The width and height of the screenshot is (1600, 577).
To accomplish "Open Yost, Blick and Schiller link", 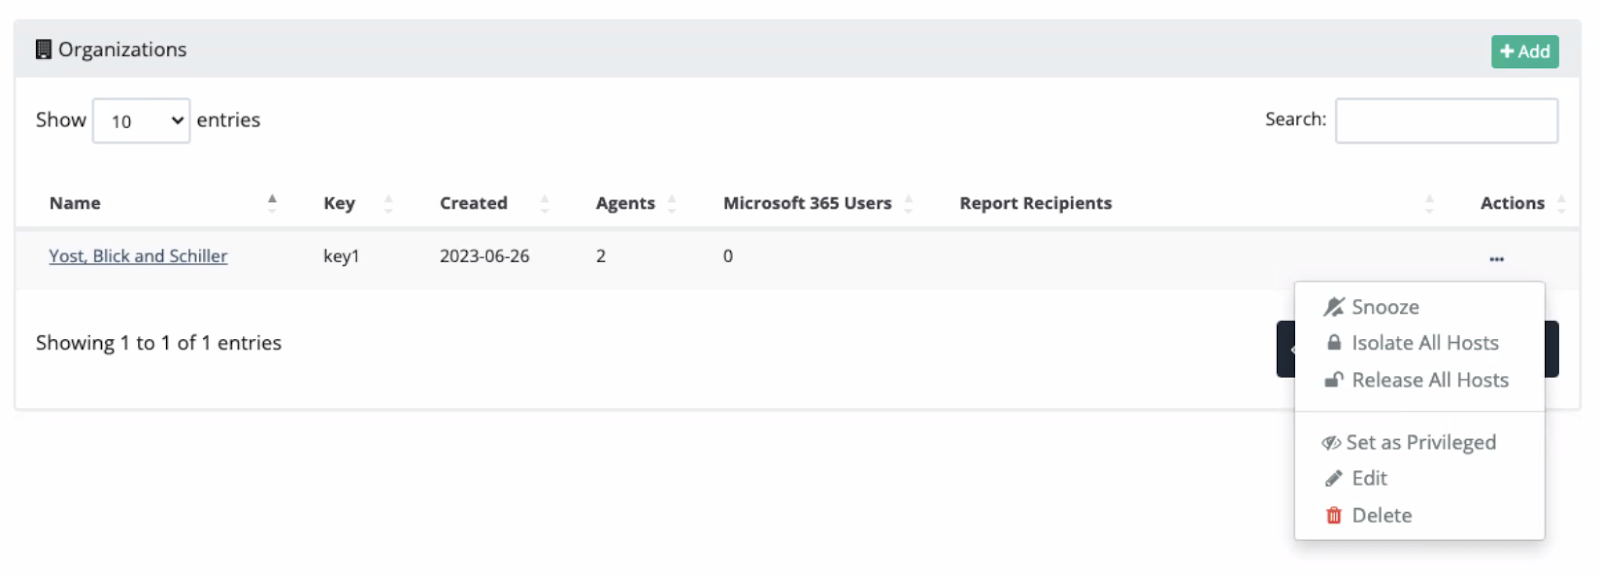I will click(x=138, y=256).
